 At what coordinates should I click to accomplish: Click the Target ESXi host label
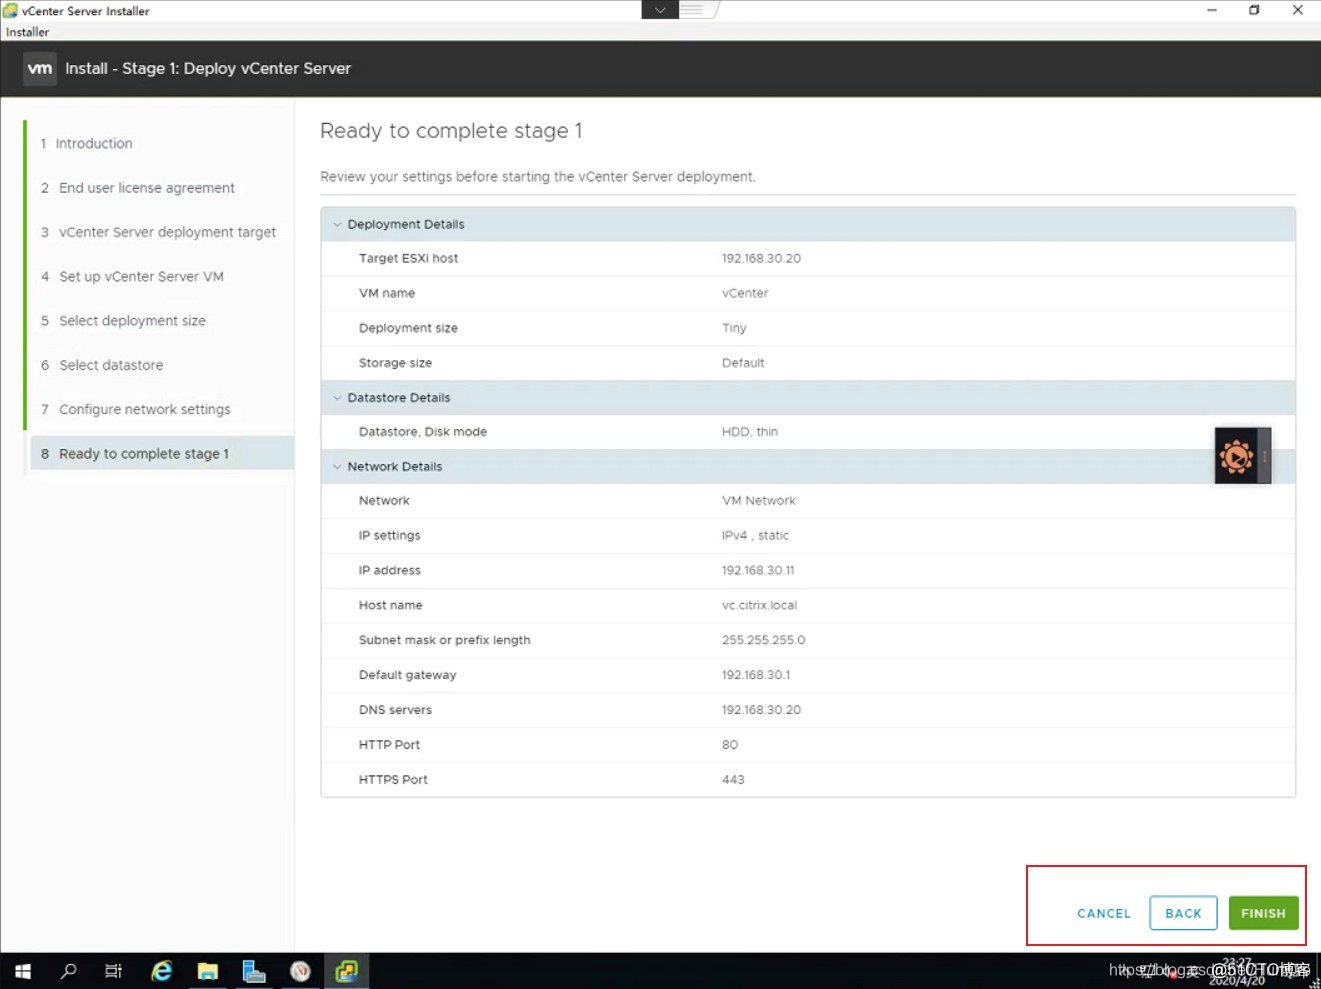pos(408,258)
